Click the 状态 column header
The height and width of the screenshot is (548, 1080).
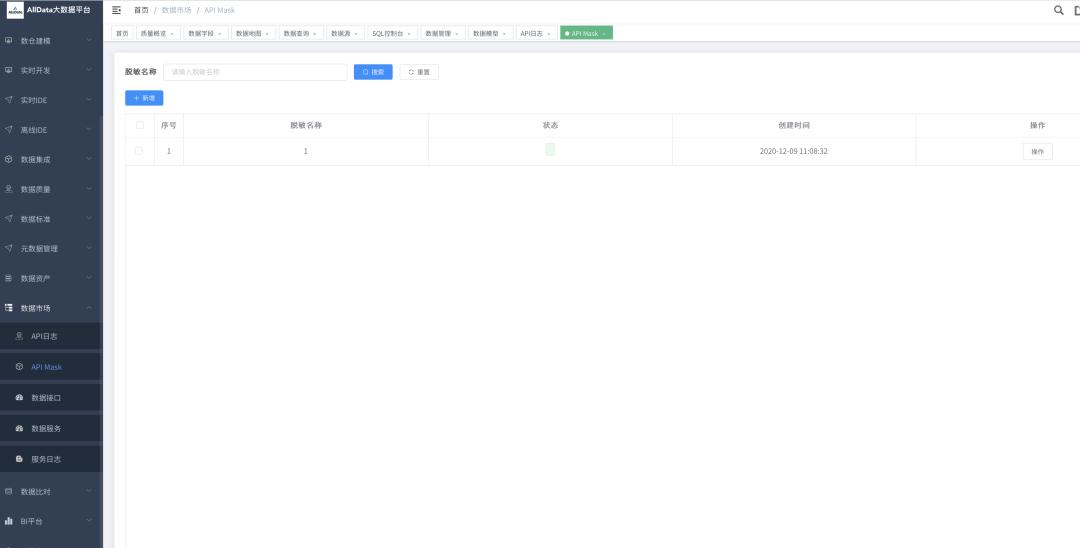click(550, 125)
